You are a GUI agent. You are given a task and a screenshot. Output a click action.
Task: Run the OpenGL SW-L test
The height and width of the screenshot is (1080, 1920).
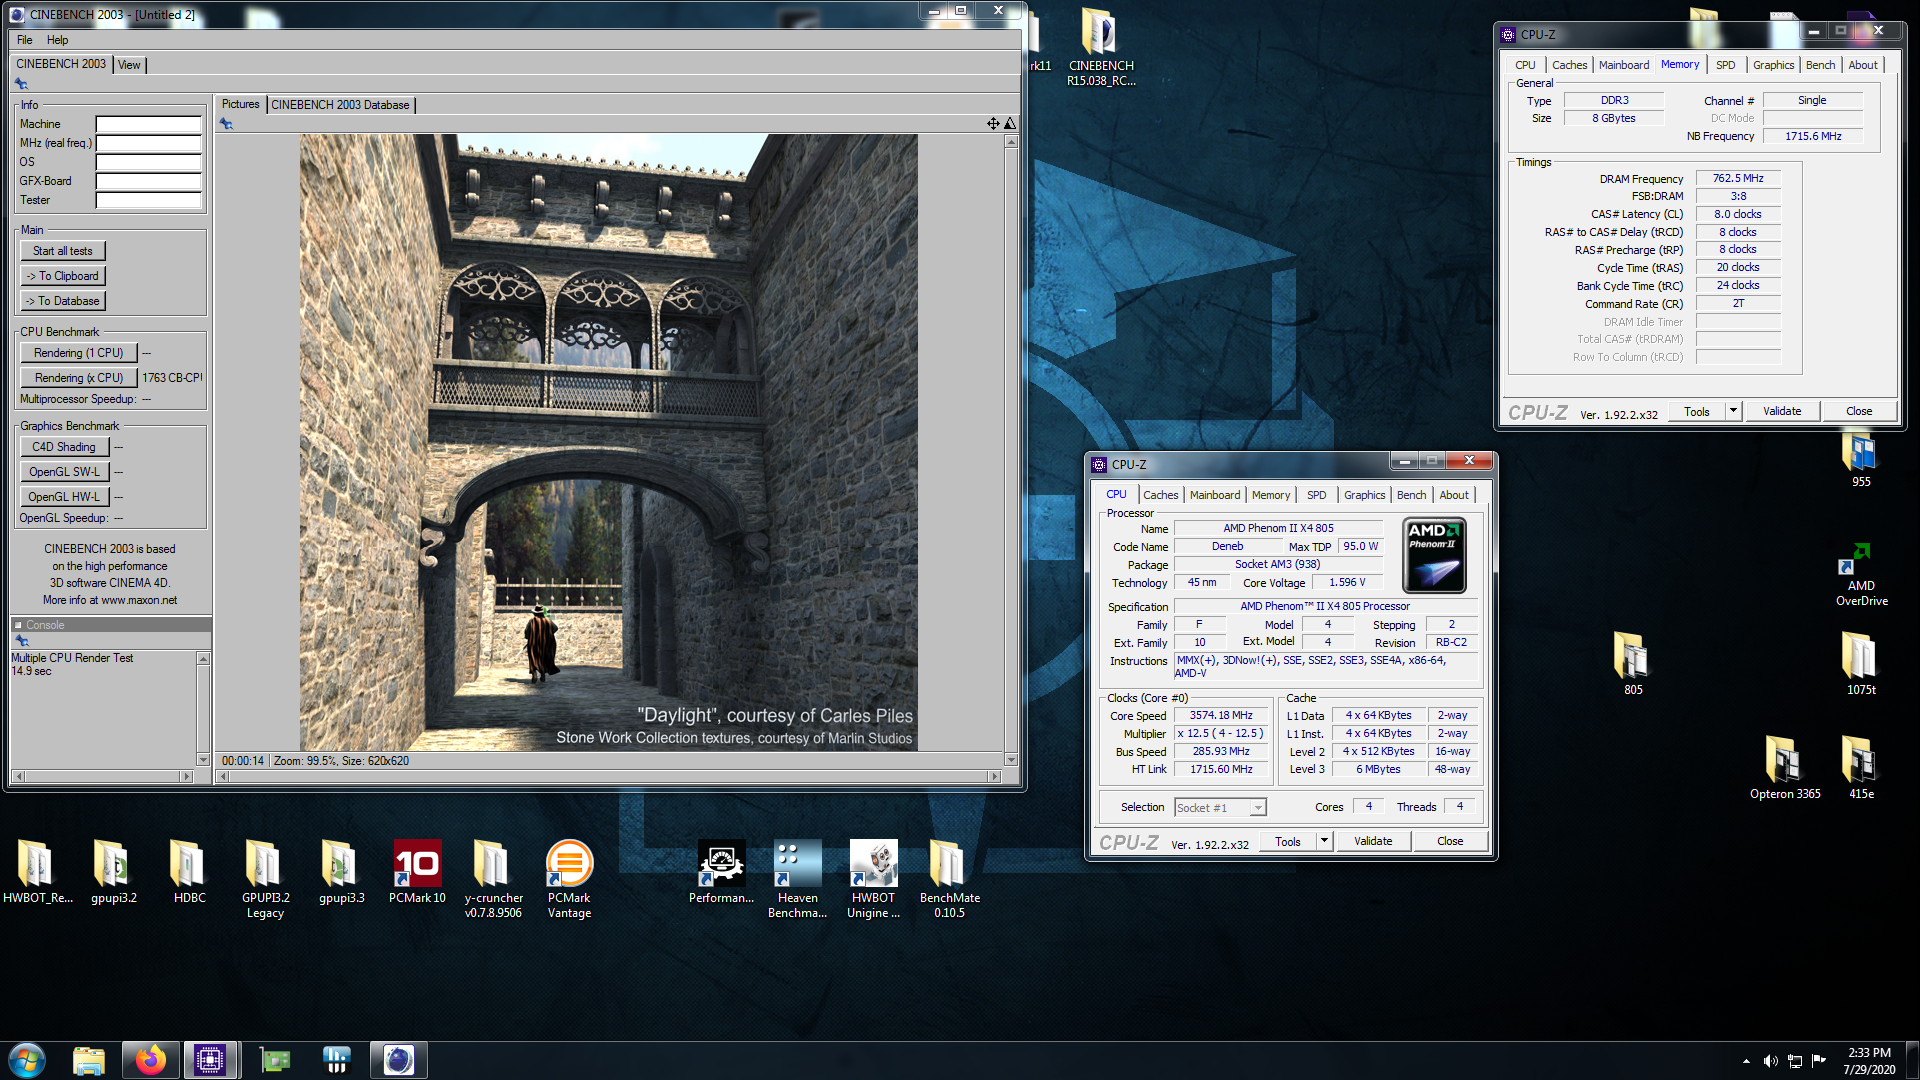[x=64, y=472]
